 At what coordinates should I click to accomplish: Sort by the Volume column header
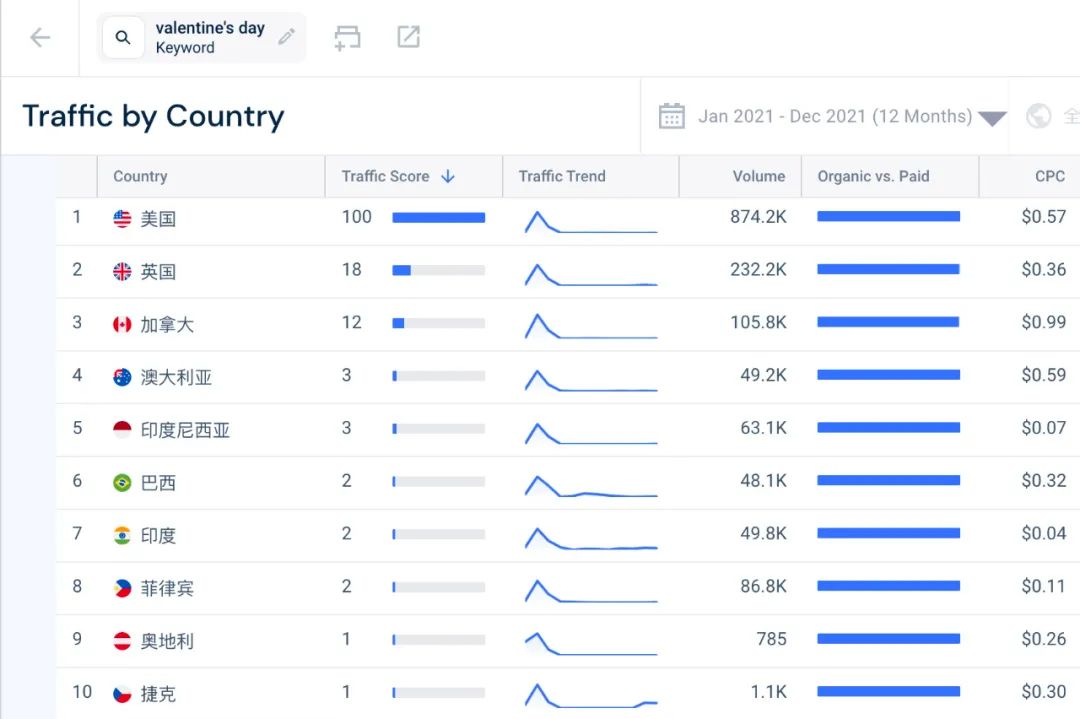[758, 176]
